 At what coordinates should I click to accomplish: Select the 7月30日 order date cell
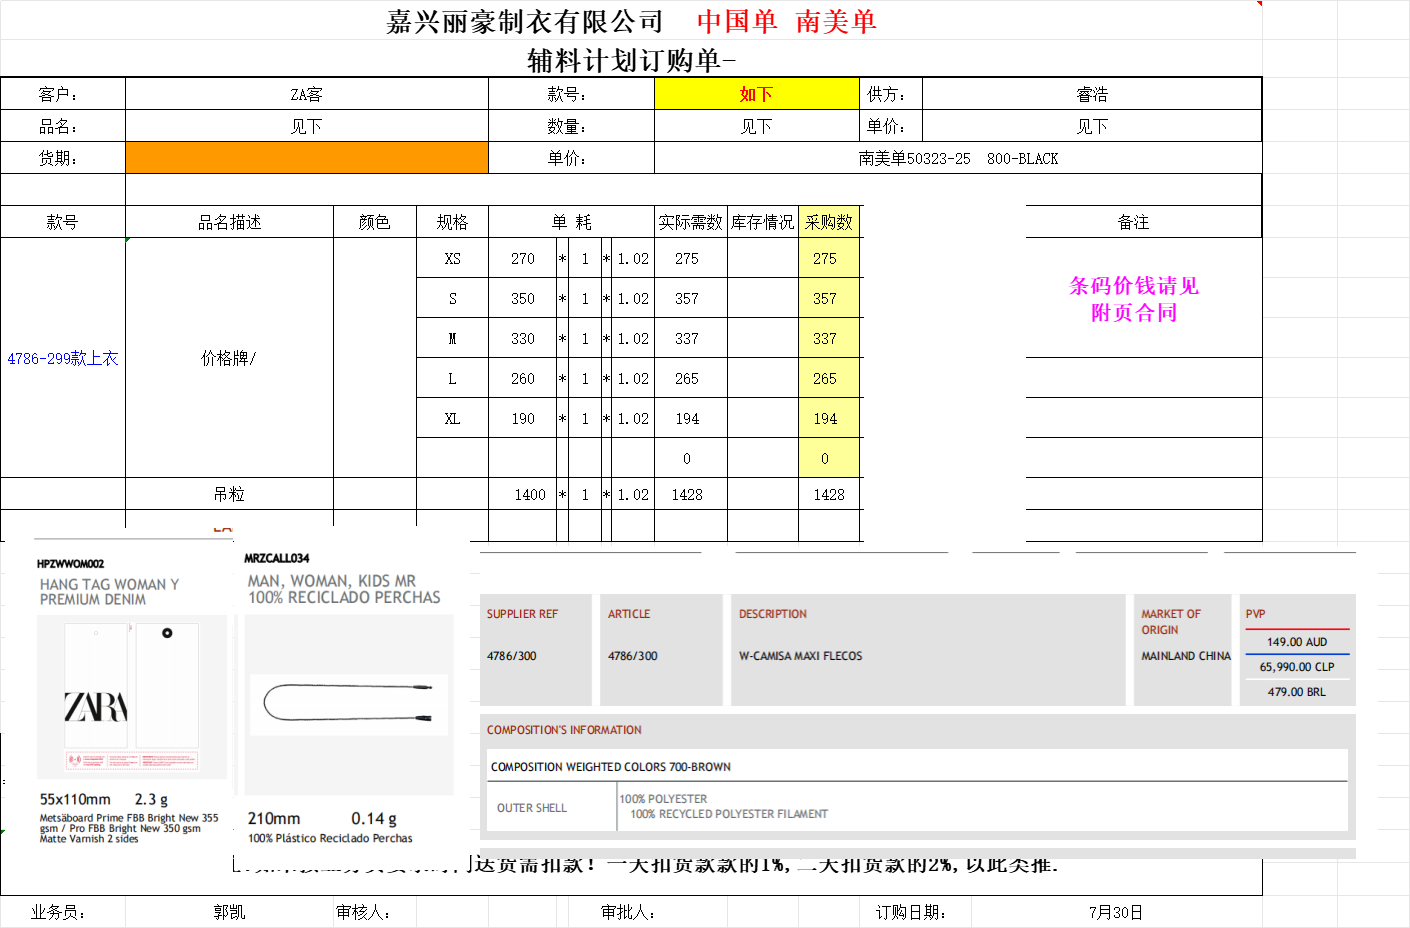pyautogui.click(x=1115, y=912)
